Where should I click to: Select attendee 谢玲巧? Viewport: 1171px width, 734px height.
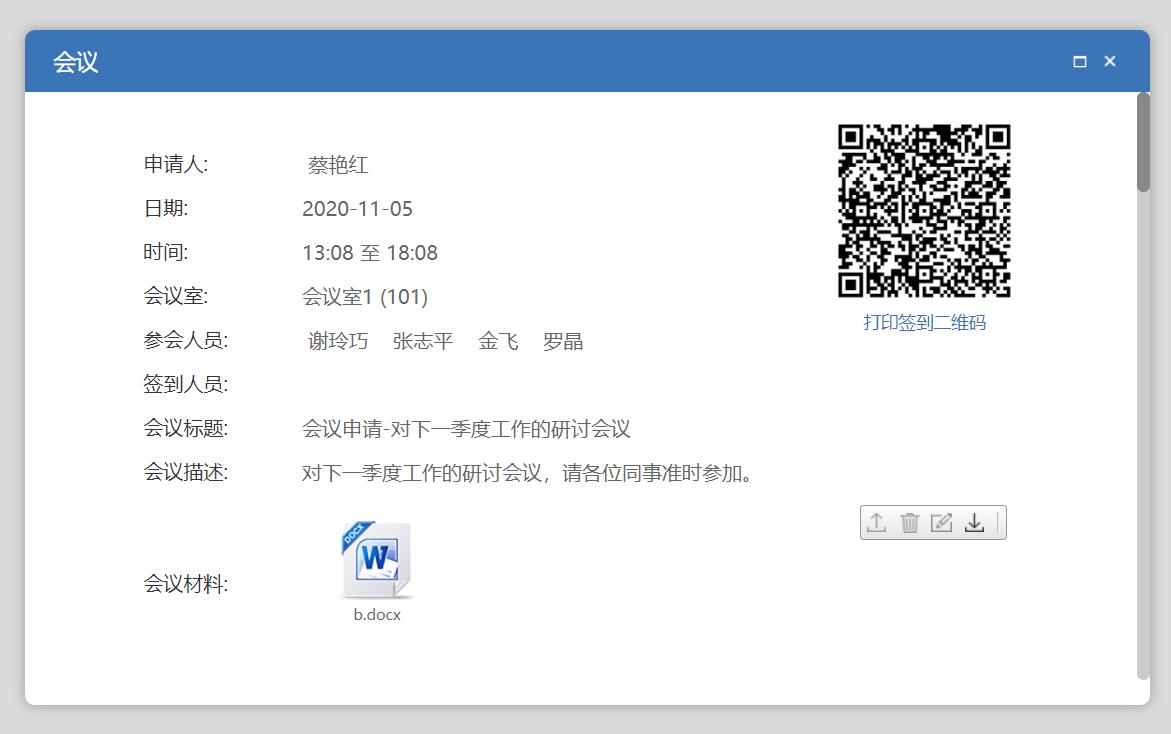(x=338, y=341)
